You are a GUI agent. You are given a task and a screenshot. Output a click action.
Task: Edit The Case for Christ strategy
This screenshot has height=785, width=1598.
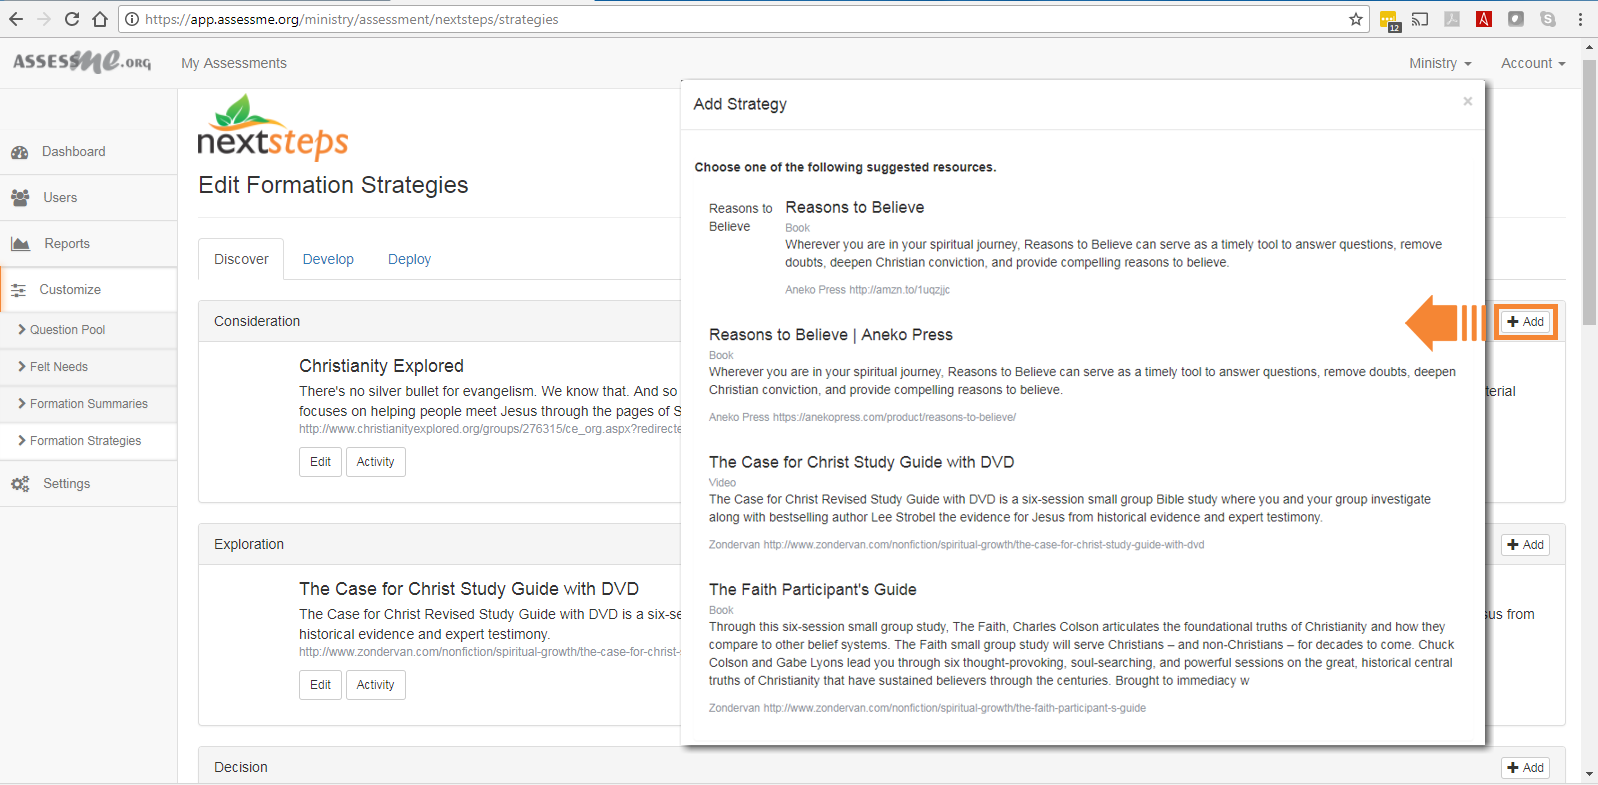point(320,685)
